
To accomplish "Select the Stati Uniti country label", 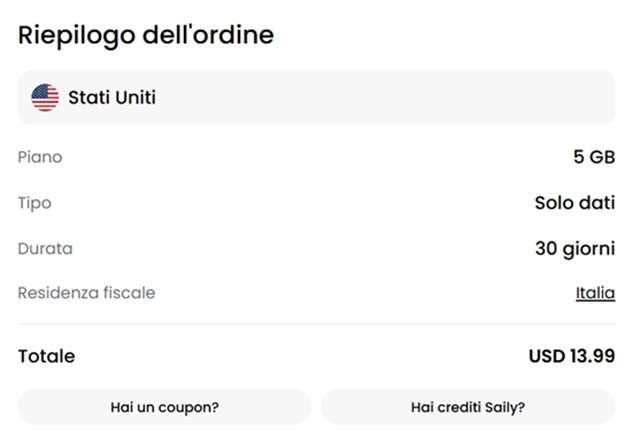I will point(112,97).
